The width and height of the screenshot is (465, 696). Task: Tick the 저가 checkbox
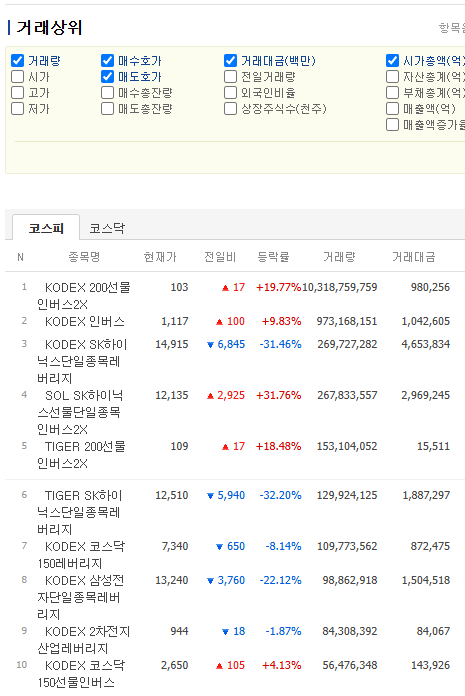tap(17, 108)
